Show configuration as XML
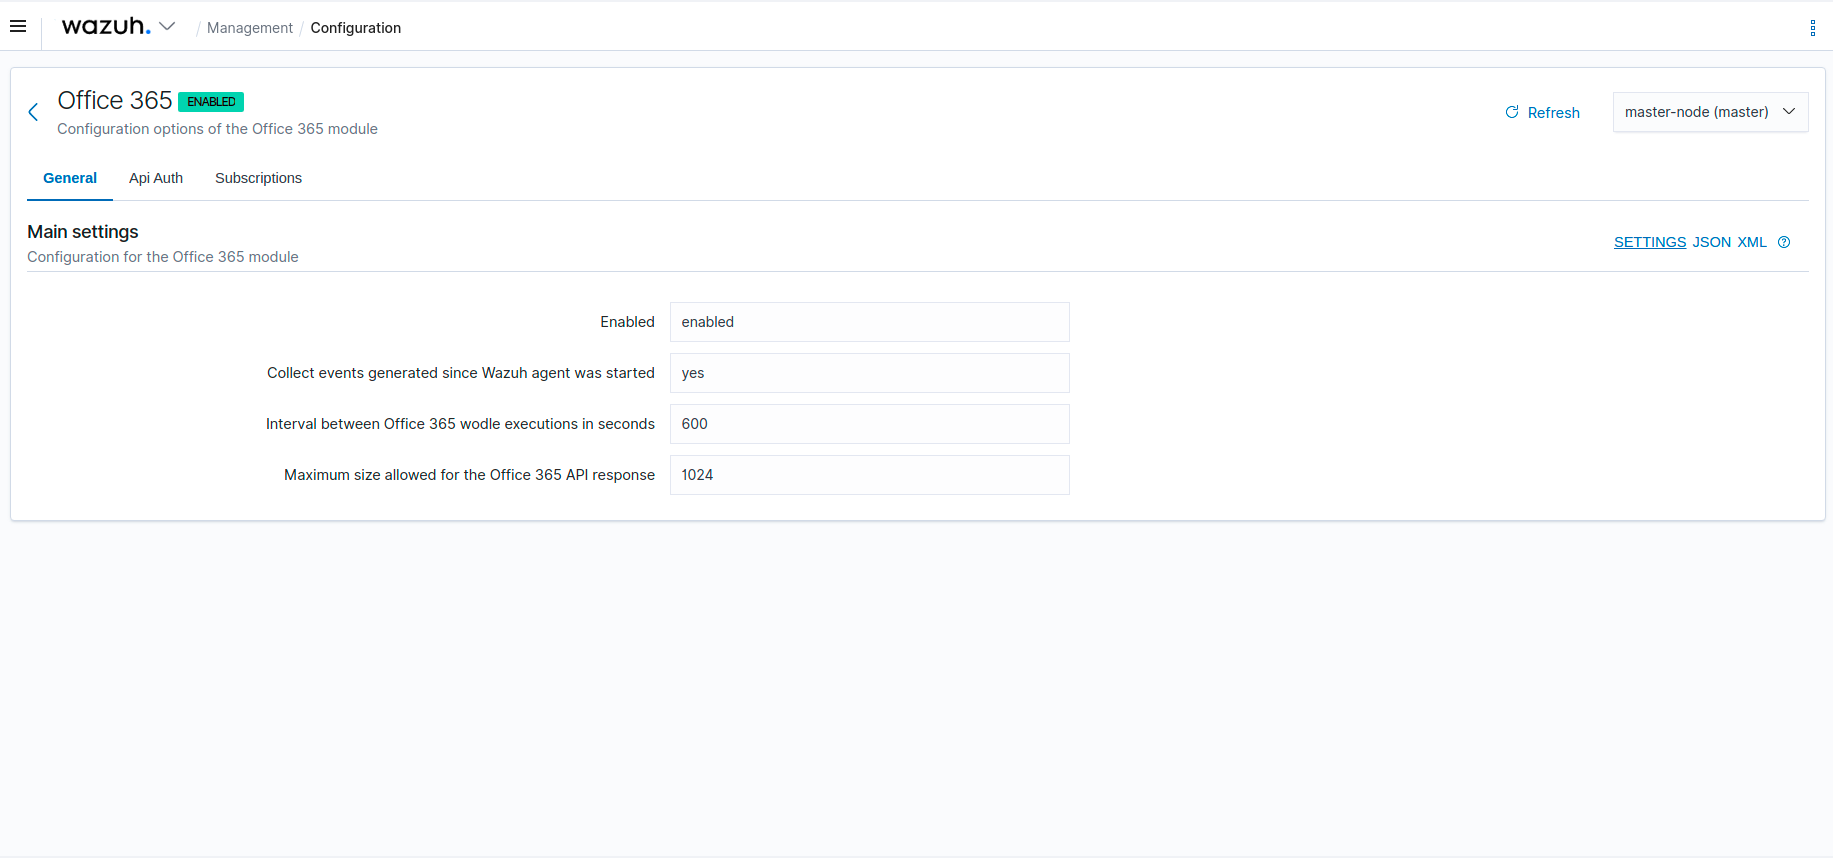 pyautogui.click(x=1751, y=242)
